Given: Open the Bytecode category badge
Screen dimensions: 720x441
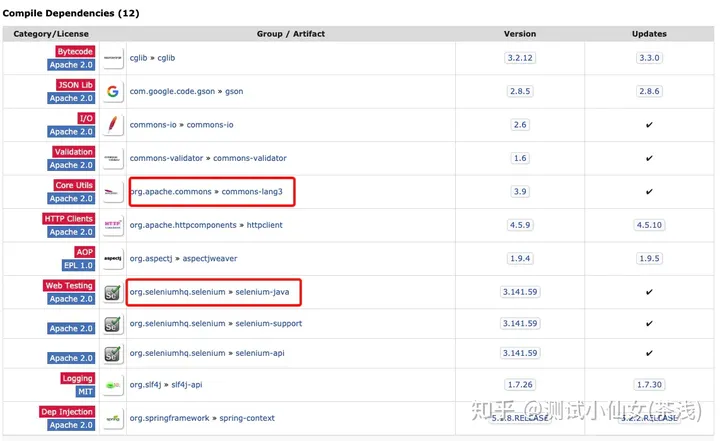Looking at the screenshot, I should pyautogui.click(x=75, y=51).
